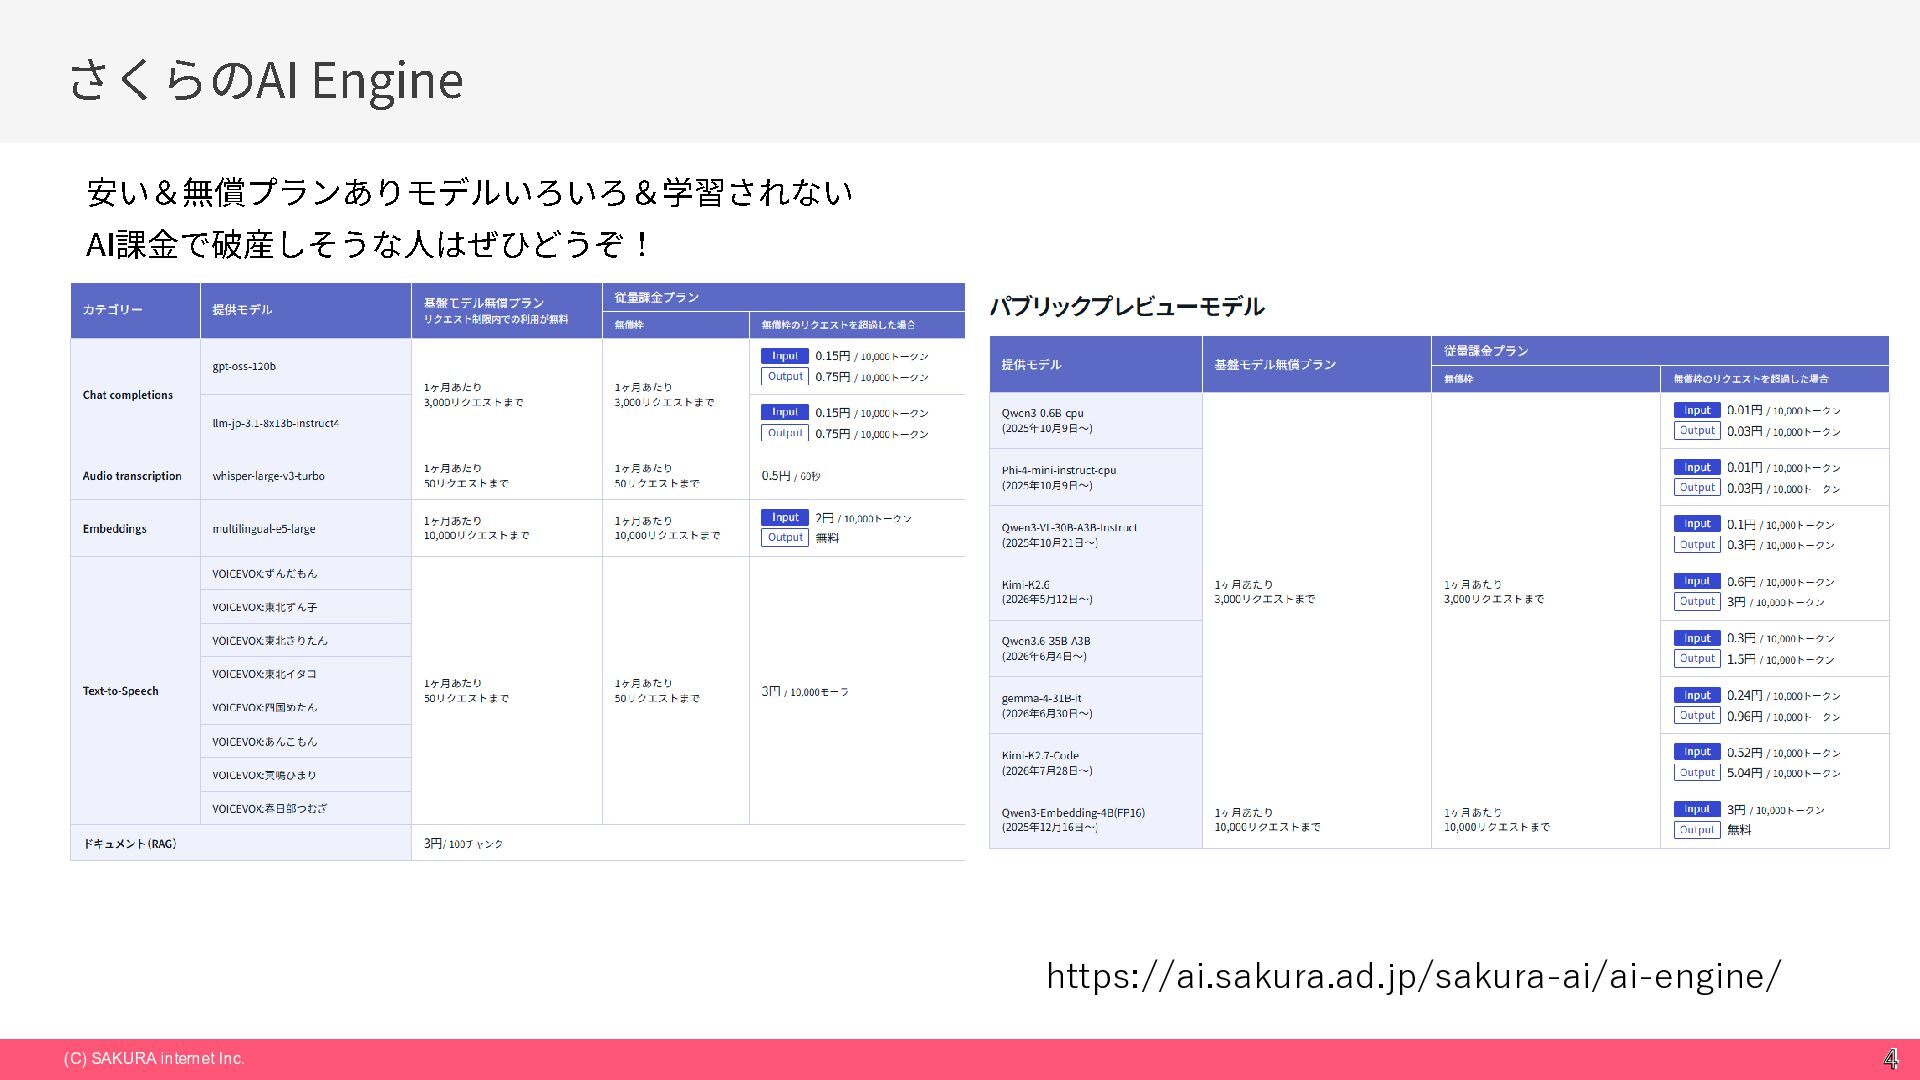Viewport: 1920px width, 1080px height.
Task: Select the 'Kimi-K2.7-Code' model cell
Action: pyautogui.click(x=1096, y=763)
